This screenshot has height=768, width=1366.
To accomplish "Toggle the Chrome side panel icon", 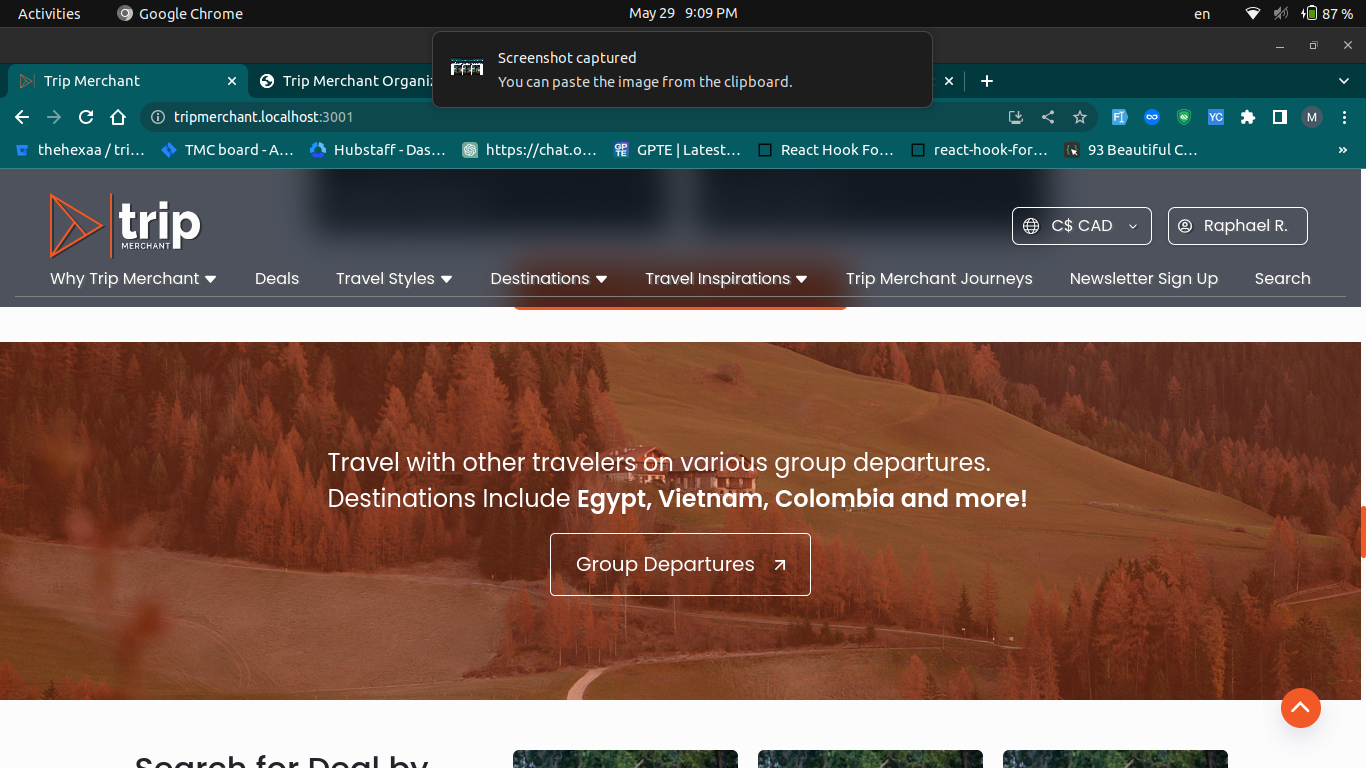I will tap(1280, 117).
